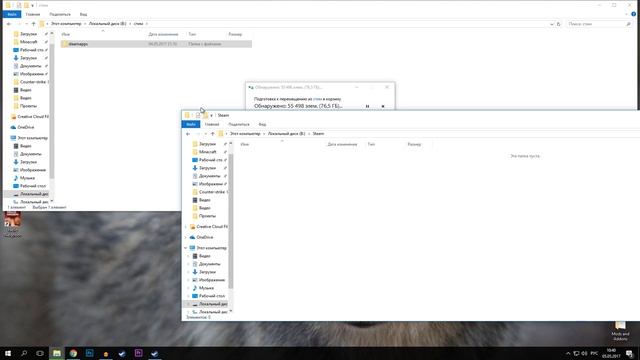
Task: Open Minecraft in стим window sidebar
Action: tap(29, 42)
